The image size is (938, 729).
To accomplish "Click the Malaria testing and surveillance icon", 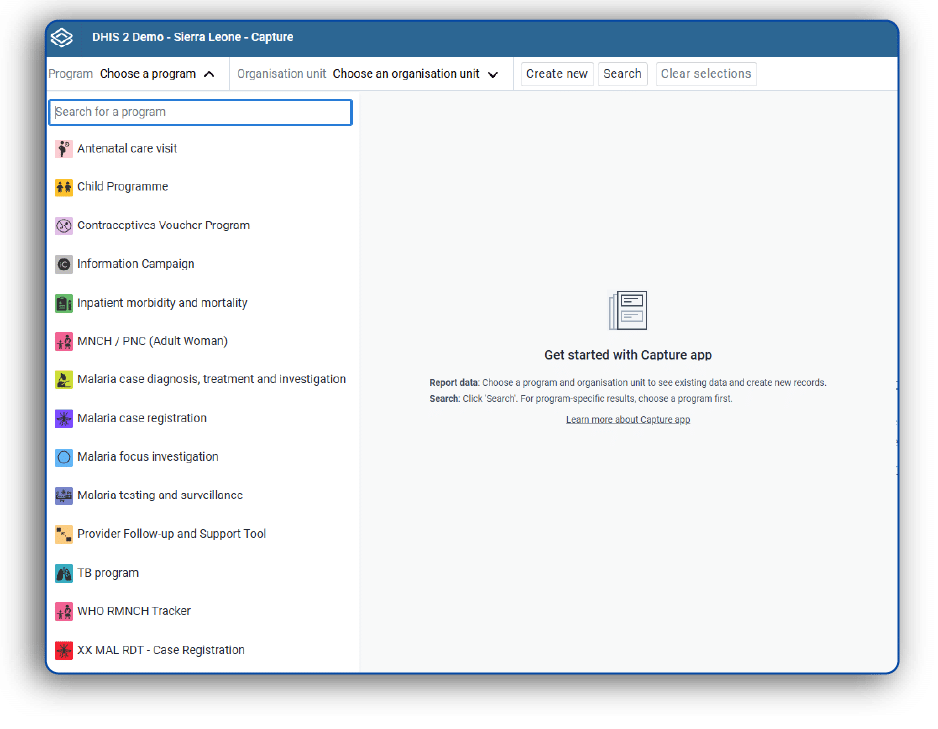I will 64,496.
